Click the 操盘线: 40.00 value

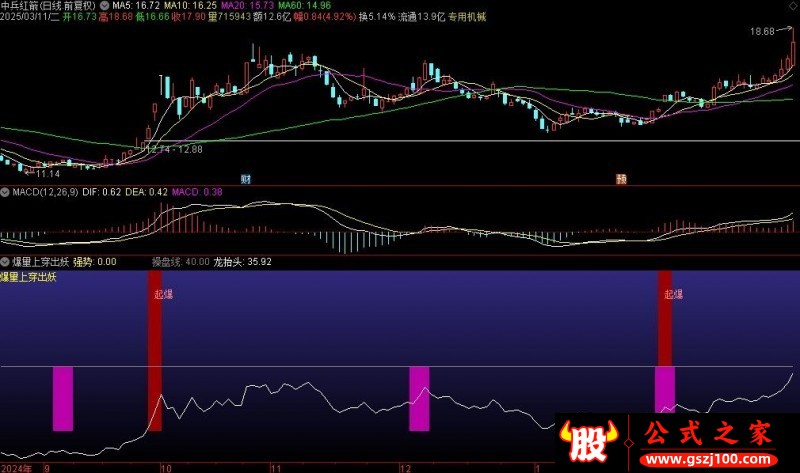coord(181,262)
